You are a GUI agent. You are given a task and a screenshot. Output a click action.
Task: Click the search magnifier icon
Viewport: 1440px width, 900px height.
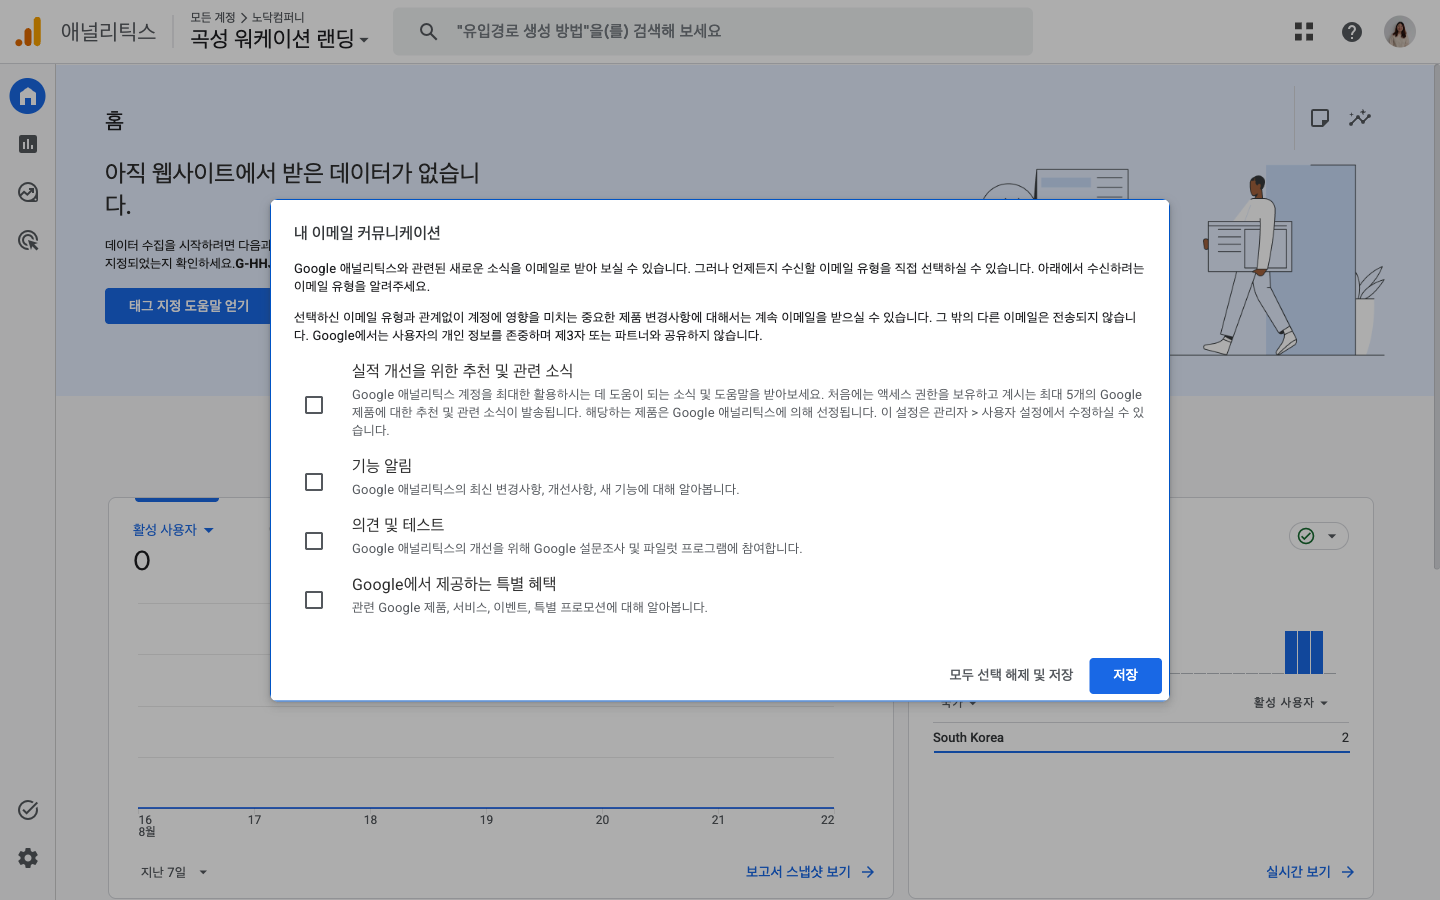428,32
